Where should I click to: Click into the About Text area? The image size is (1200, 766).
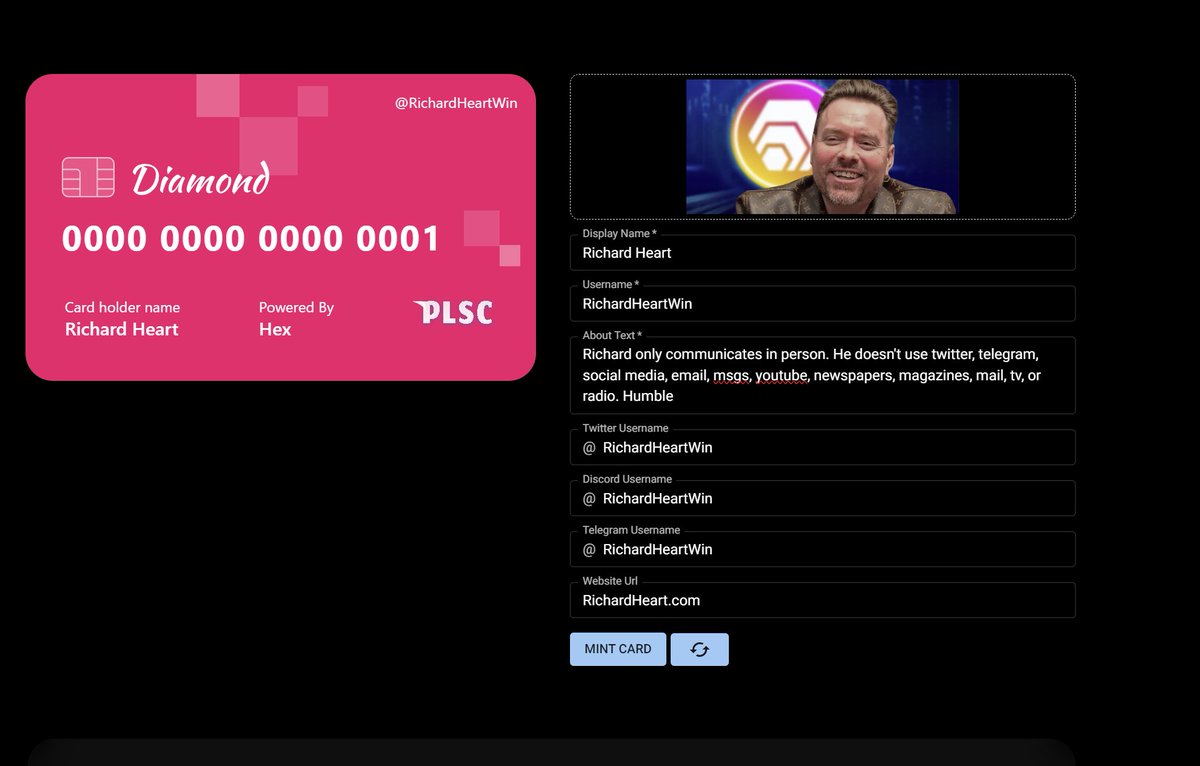pyautogui.click(x=823, y=375)
